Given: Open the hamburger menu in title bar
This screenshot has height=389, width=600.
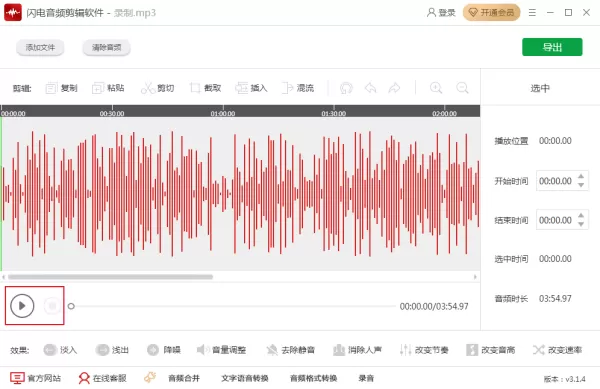Looking at the screenshot, I should click(532, 13).
